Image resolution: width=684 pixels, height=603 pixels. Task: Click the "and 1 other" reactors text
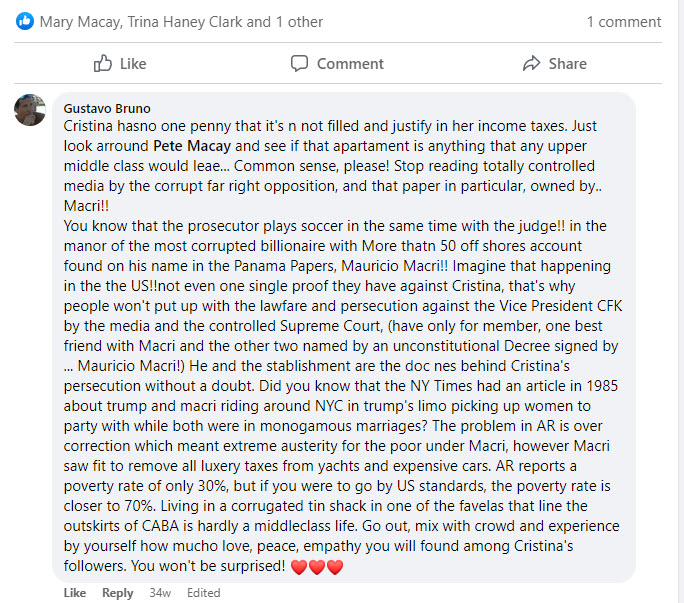point(285,21)
